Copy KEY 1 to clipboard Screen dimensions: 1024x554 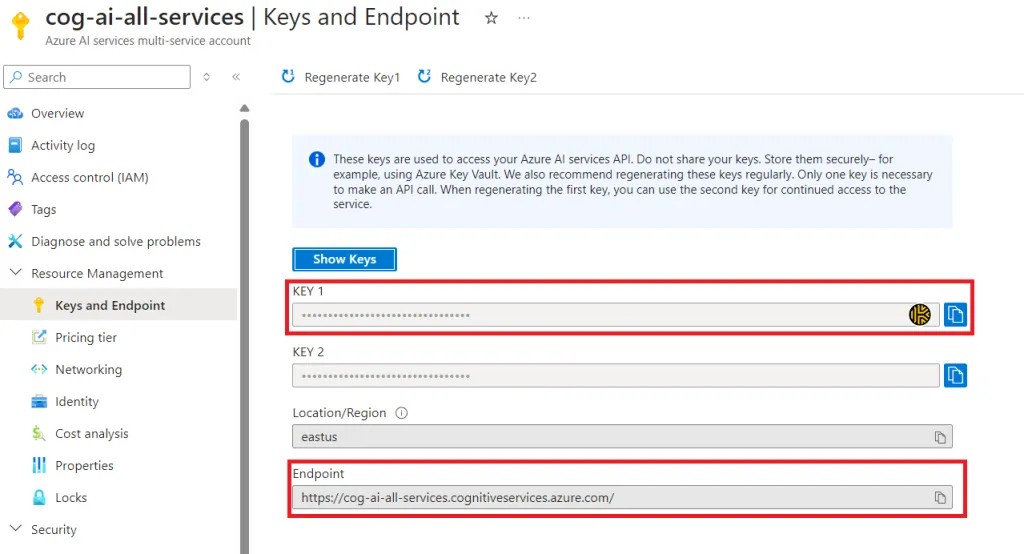coord(955,315)
